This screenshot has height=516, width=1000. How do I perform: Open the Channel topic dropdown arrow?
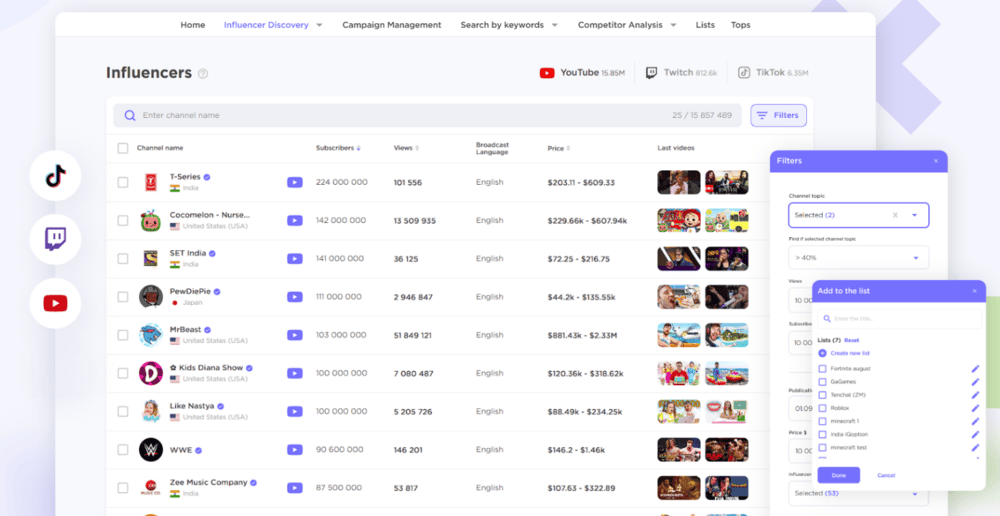click(915, 216)
